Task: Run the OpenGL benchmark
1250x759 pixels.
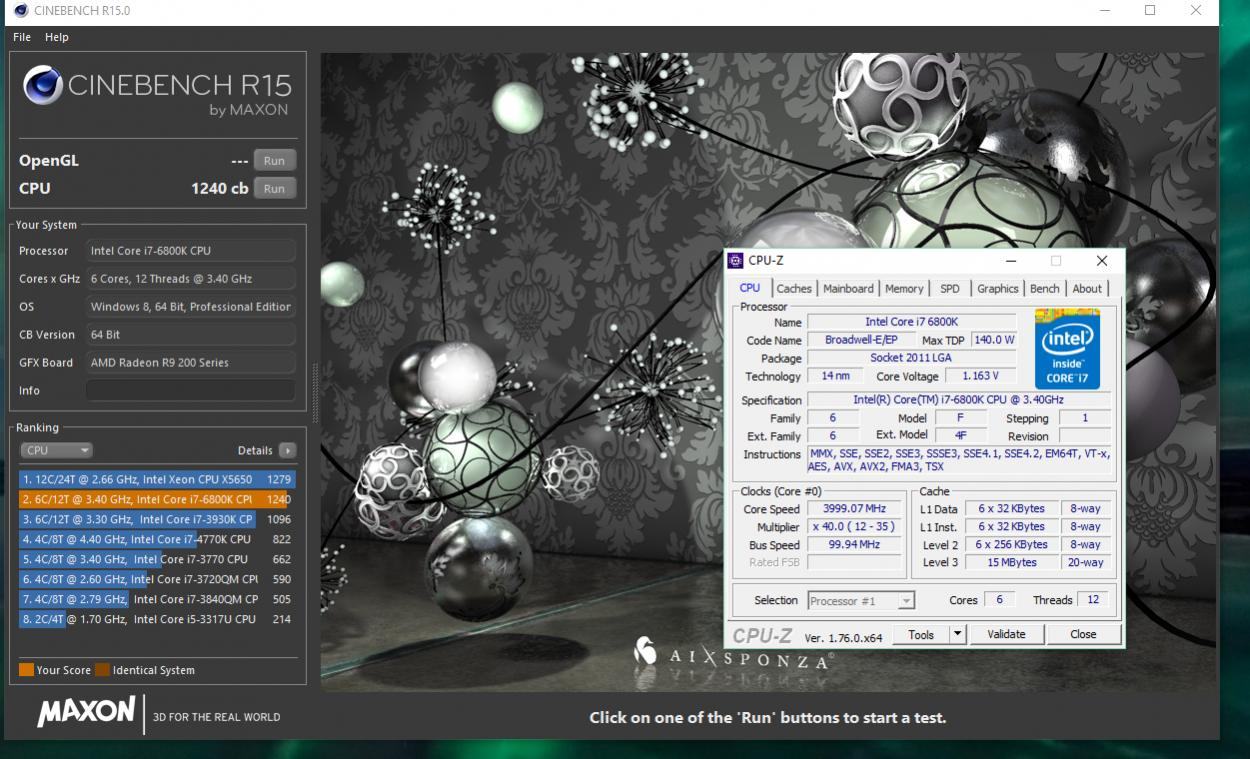Action: (x=274, y=160)
